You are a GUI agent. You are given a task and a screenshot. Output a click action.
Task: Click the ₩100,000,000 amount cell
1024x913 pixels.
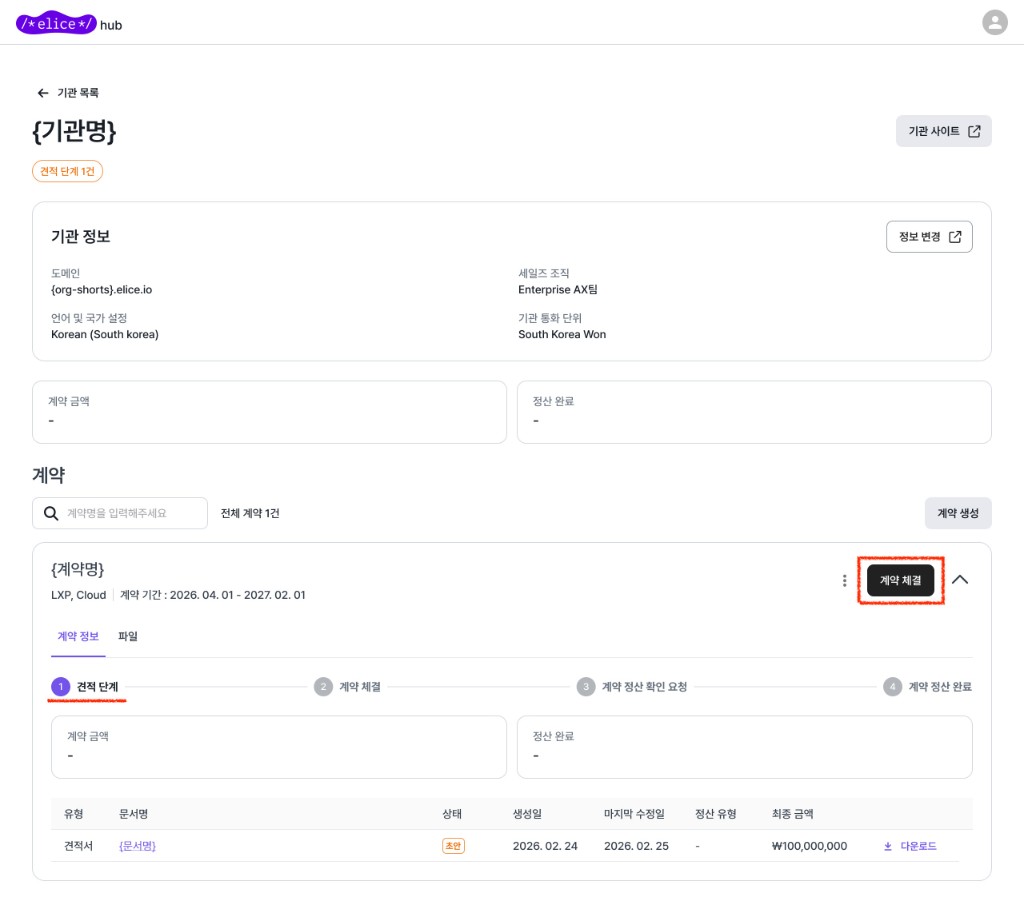[809, 846]
